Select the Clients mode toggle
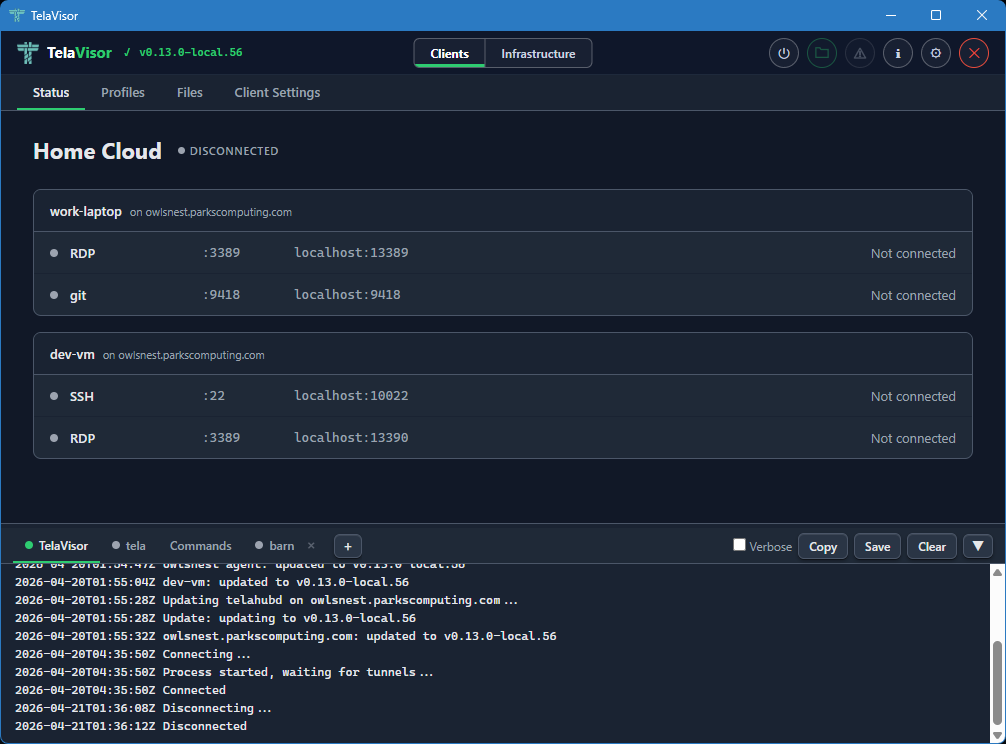The image size is (1006, 744). [x=450, y=54]
